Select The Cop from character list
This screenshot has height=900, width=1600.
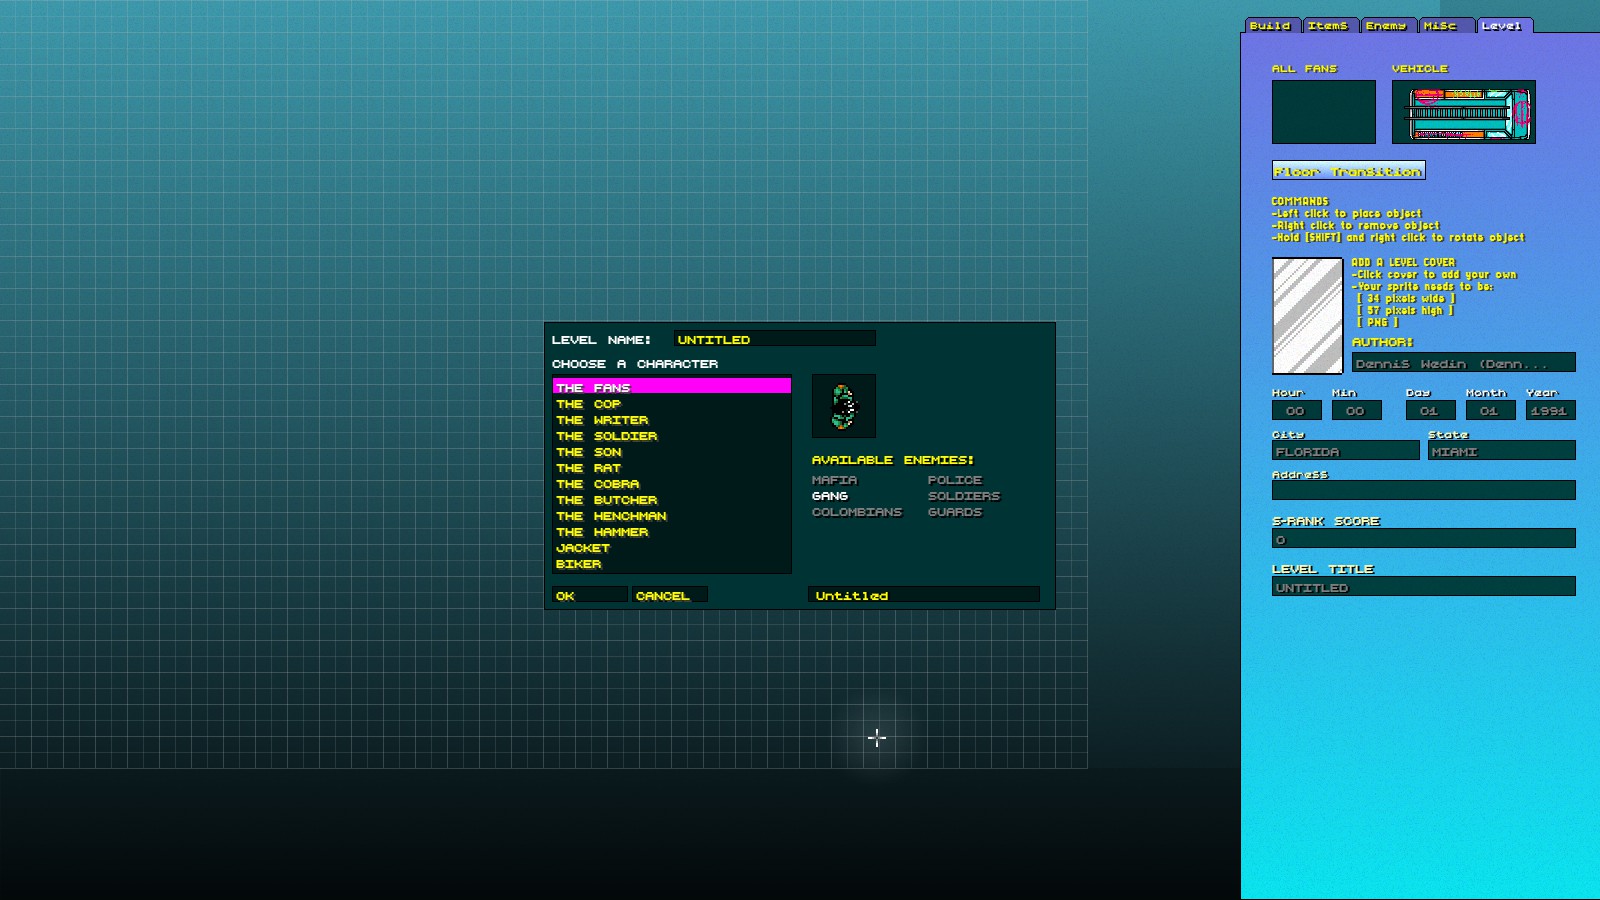tap(589, 404)
